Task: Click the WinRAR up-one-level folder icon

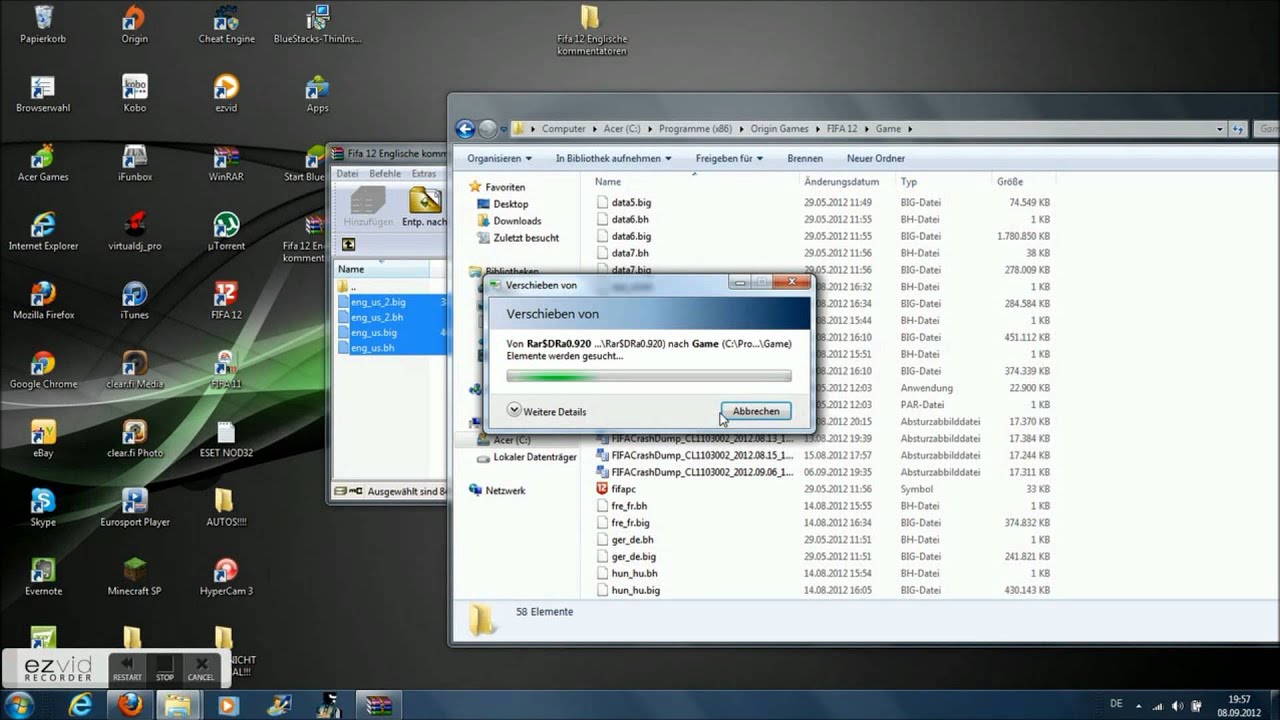Action: click(x=348, y=245)
